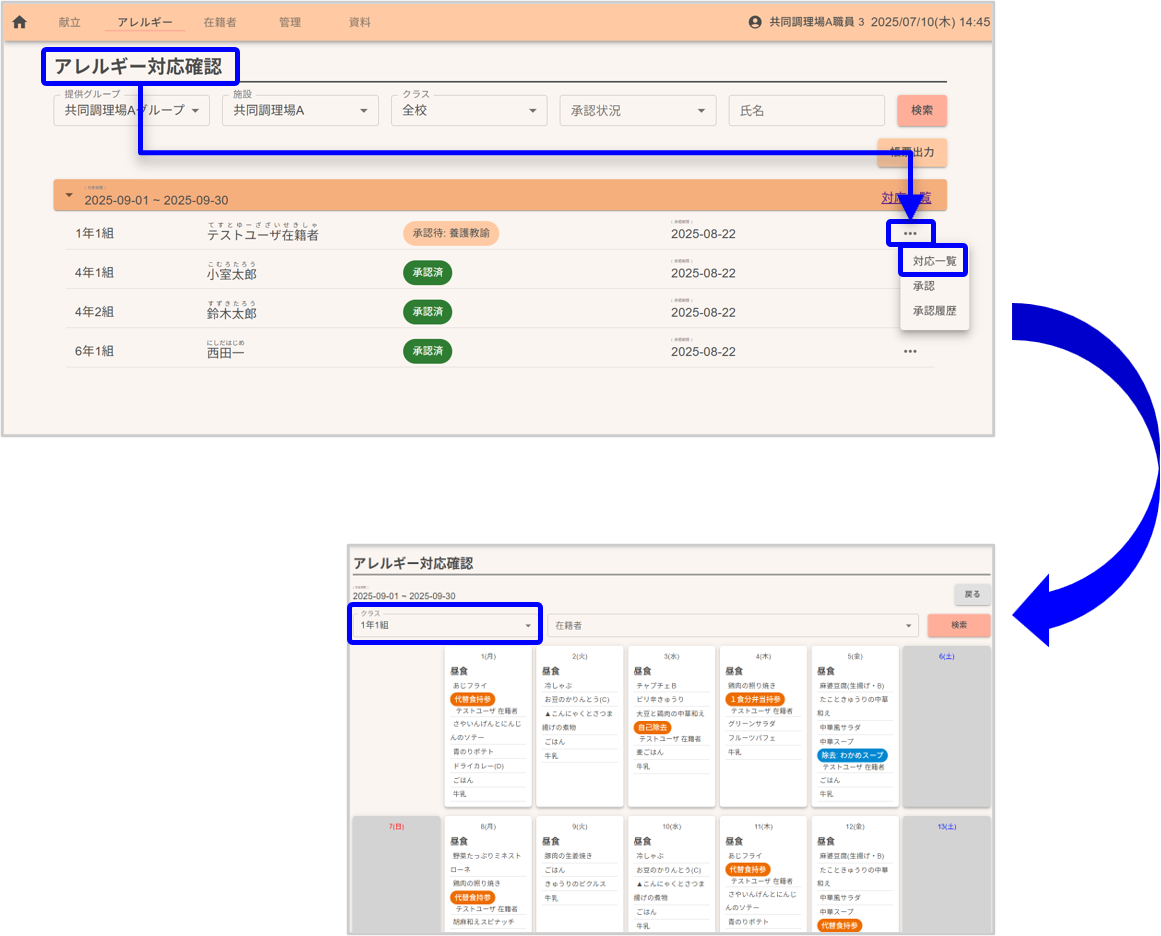Screen dimensions: 1161x936
Task: Open the 資料 tab
Action: 360,22
